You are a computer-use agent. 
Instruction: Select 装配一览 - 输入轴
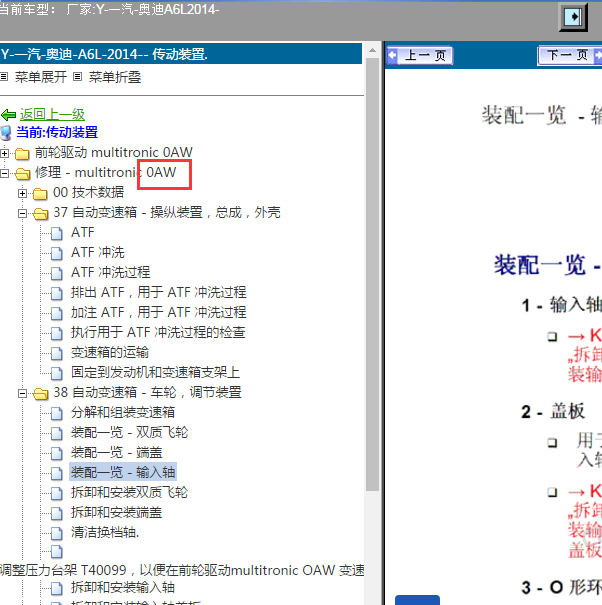pos(123,472)
